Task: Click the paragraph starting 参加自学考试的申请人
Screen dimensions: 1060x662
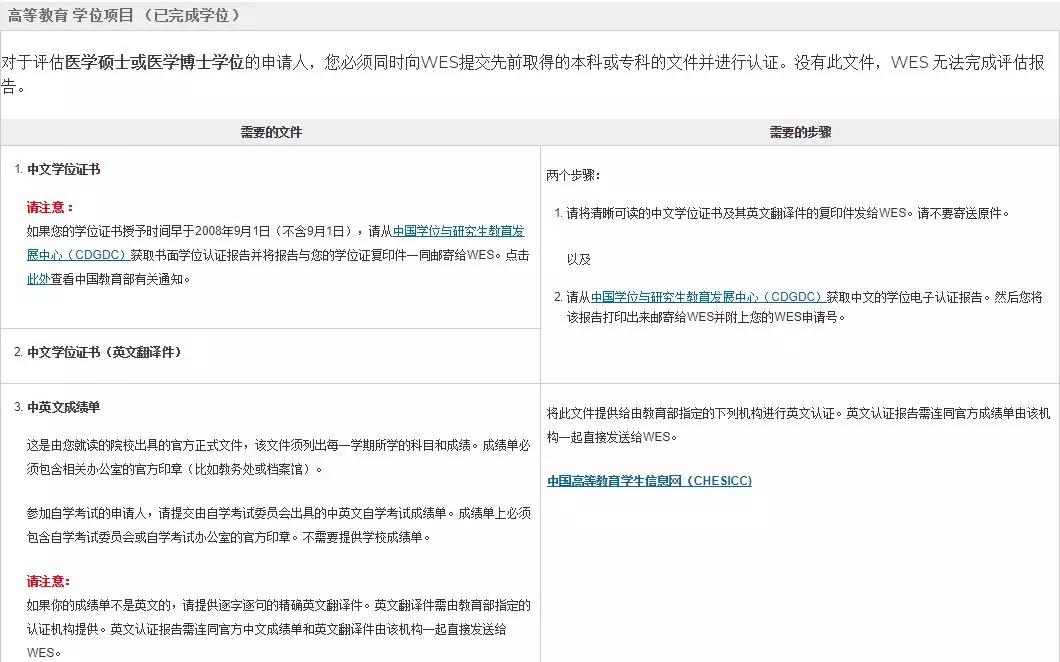Action: (279, 525)
